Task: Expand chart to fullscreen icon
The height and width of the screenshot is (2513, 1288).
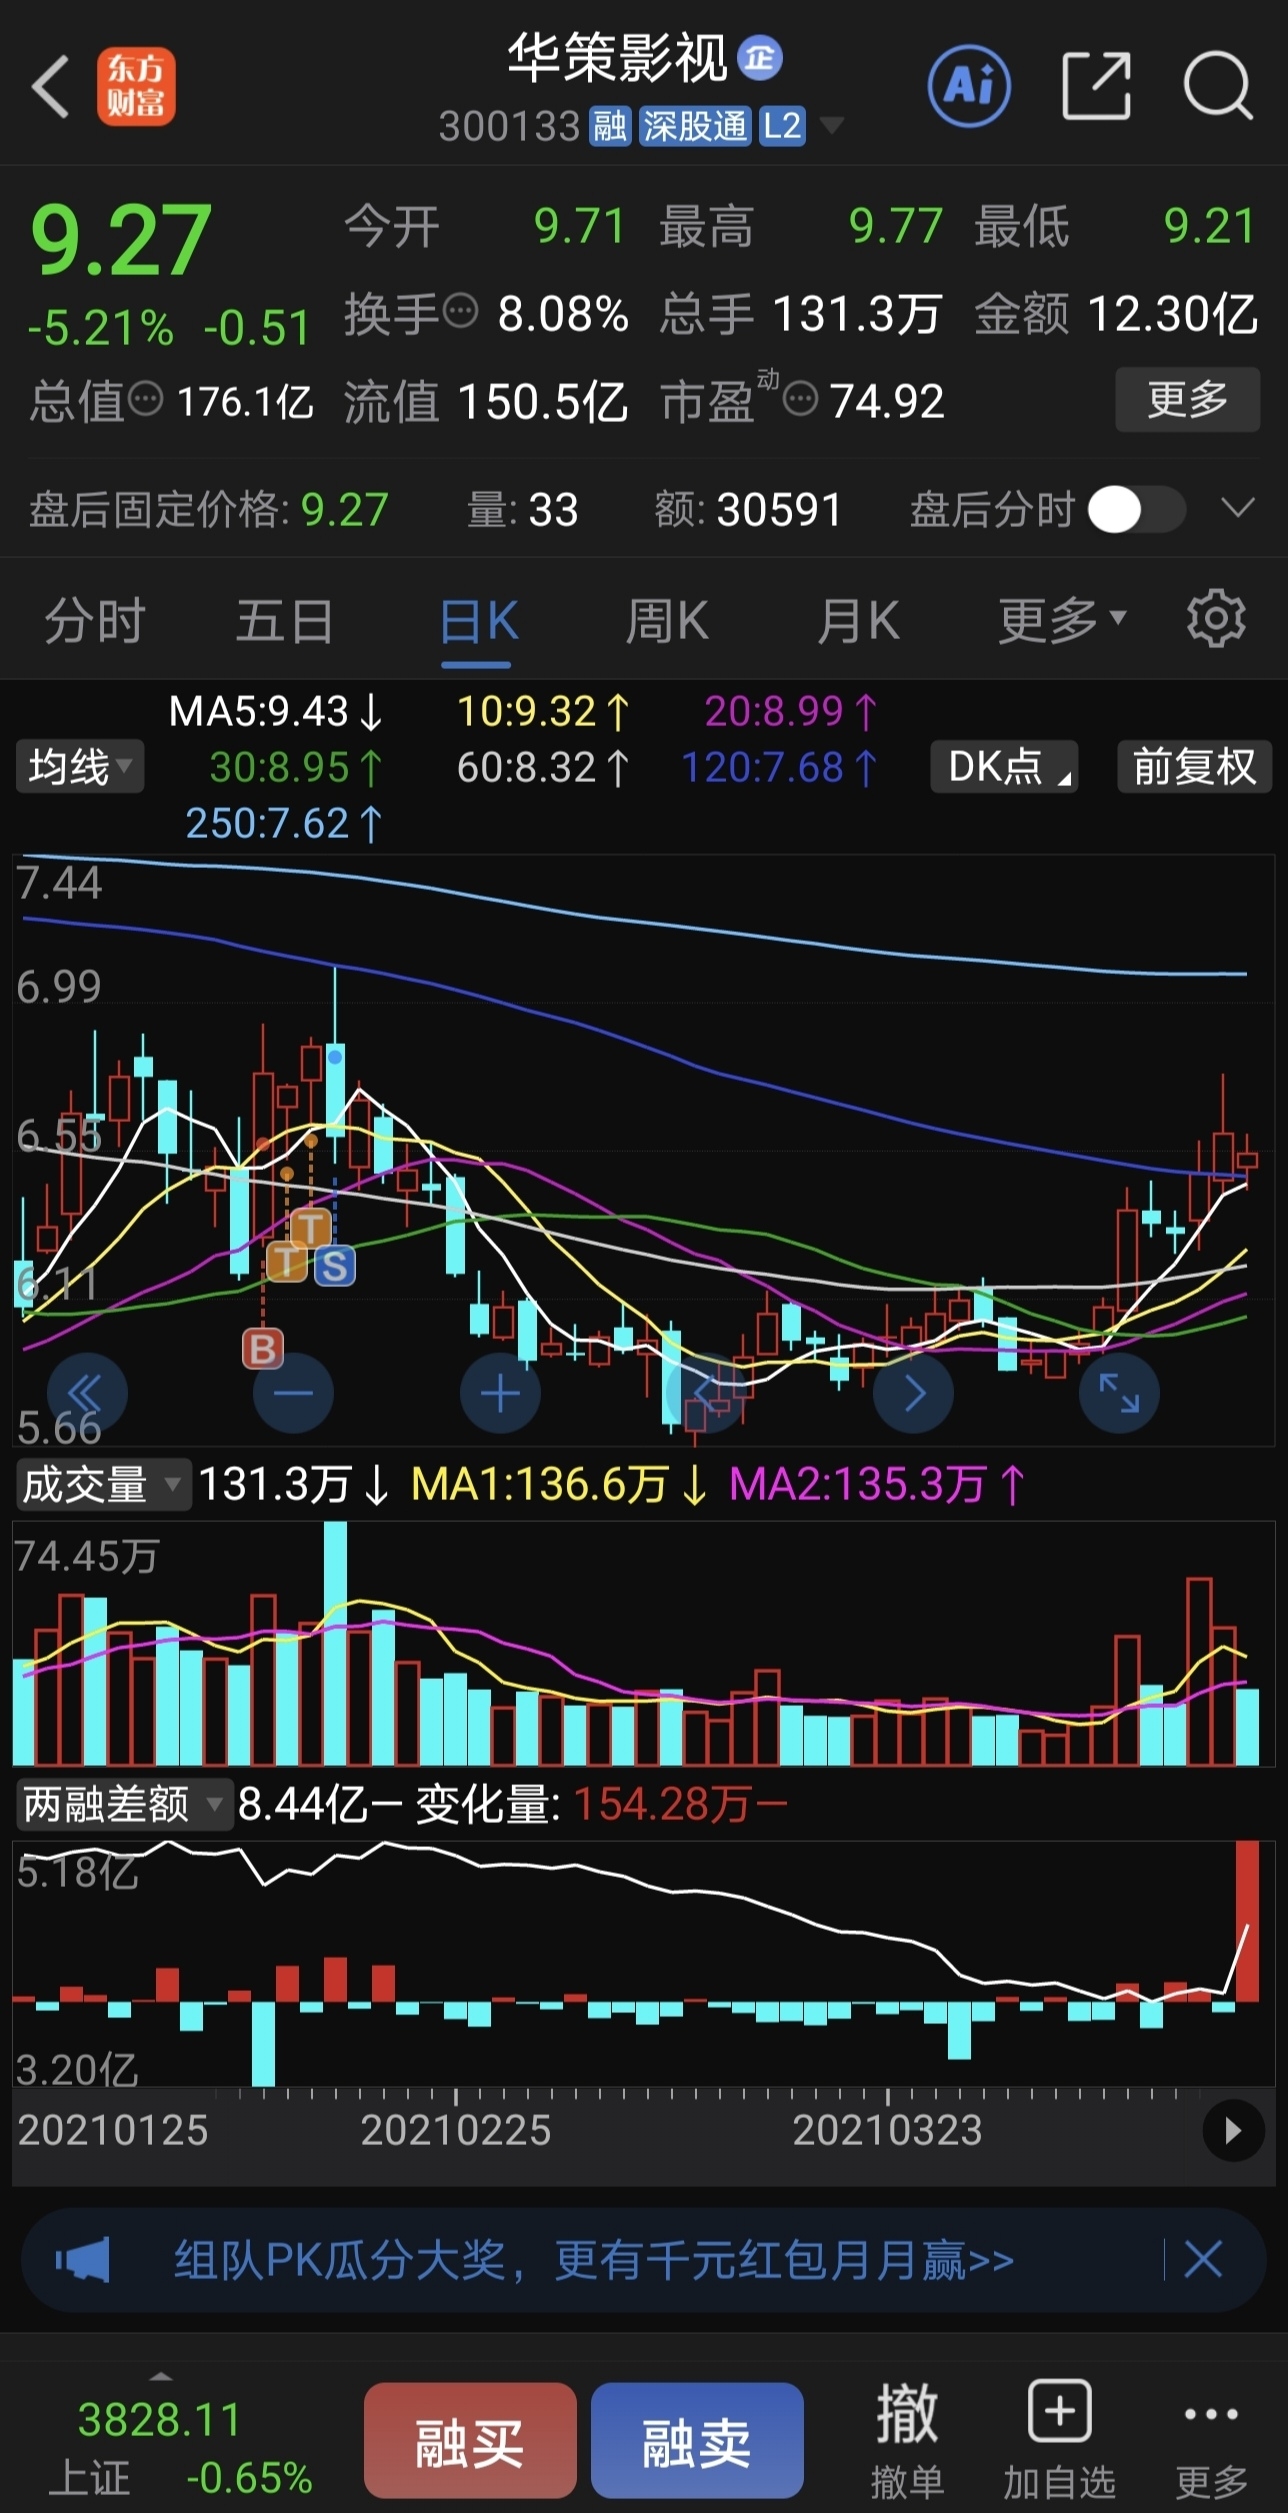Action: click(1119, 1392)
